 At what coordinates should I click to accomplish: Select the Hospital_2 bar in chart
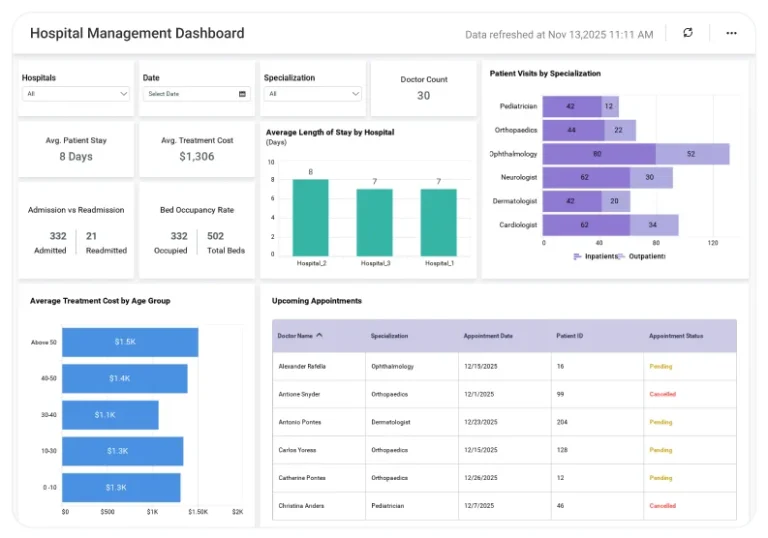[x=310, y=217]
